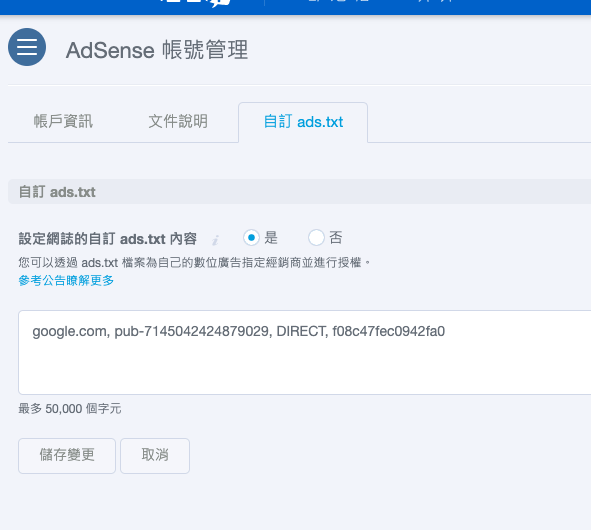Image resolution: width=591 pixels, height=530 pixels.
Task: Click the 自訂 ads.txt section header
Action: (x=300, y=191)
